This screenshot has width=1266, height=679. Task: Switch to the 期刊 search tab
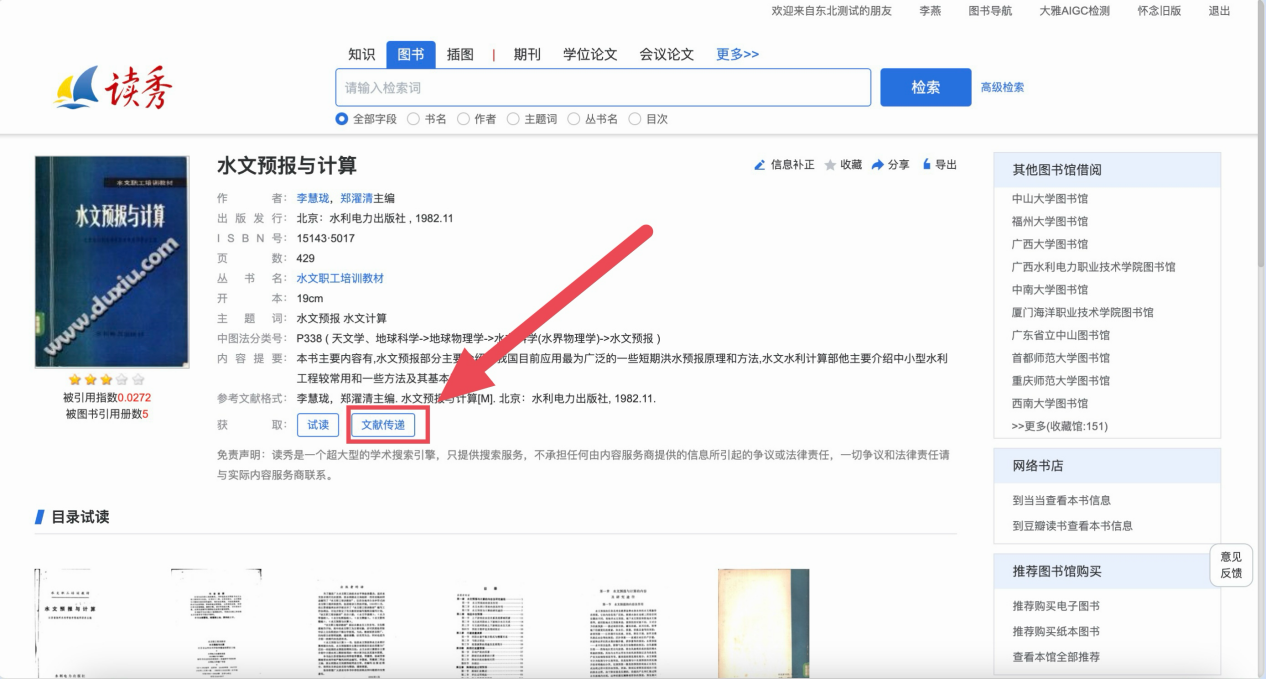[527, 54]
